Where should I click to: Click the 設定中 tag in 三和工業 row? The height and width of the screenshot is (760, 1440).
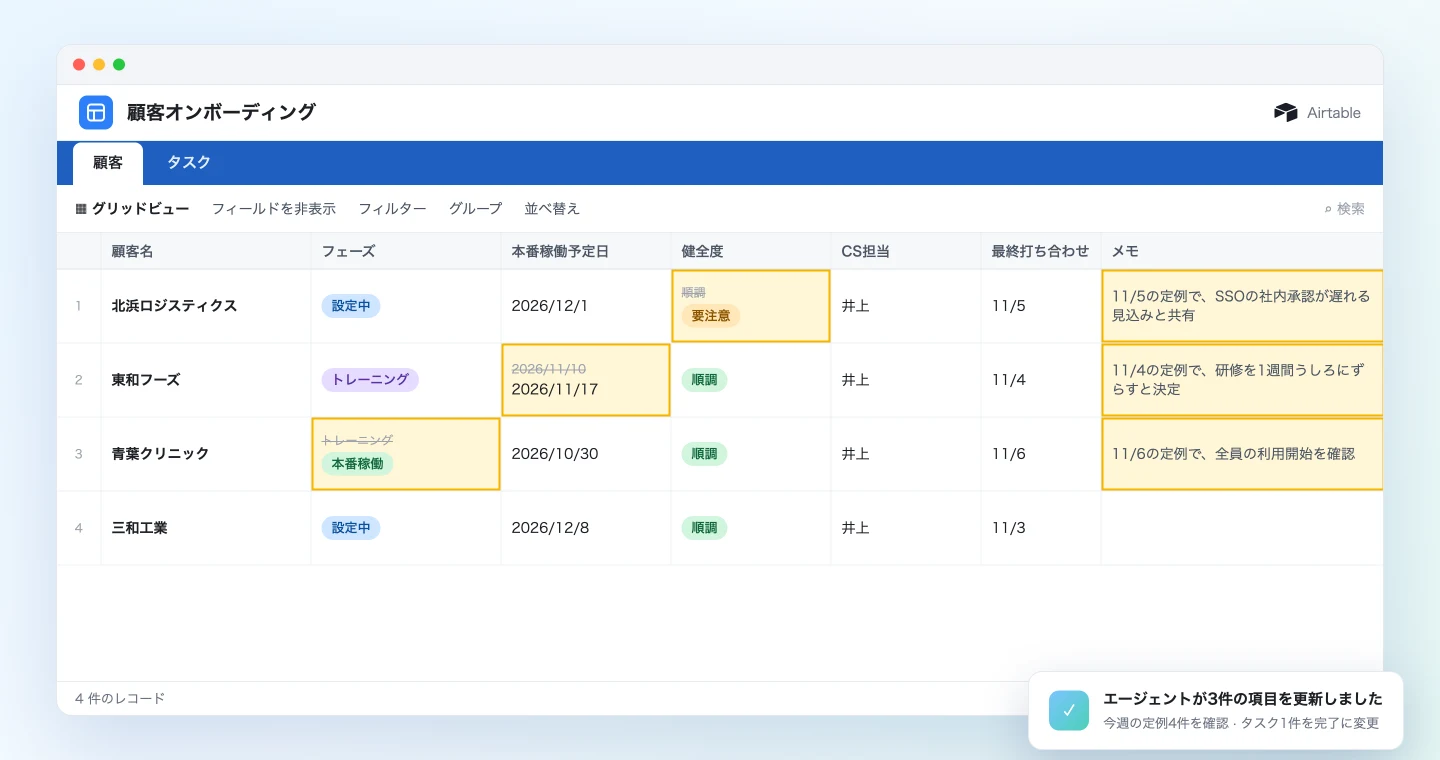click(x=351, y=528)
